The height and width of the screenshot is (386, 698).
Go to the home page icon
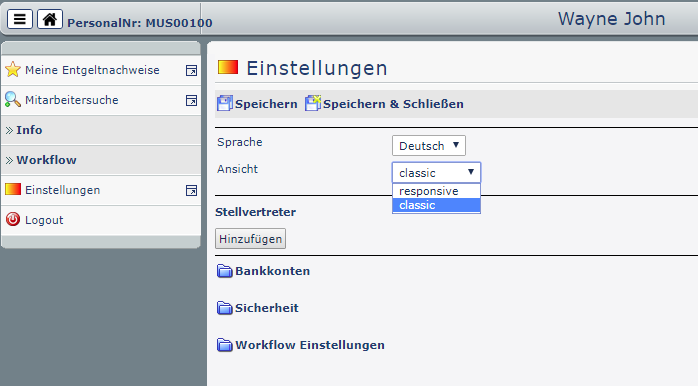tap(49, 19)
